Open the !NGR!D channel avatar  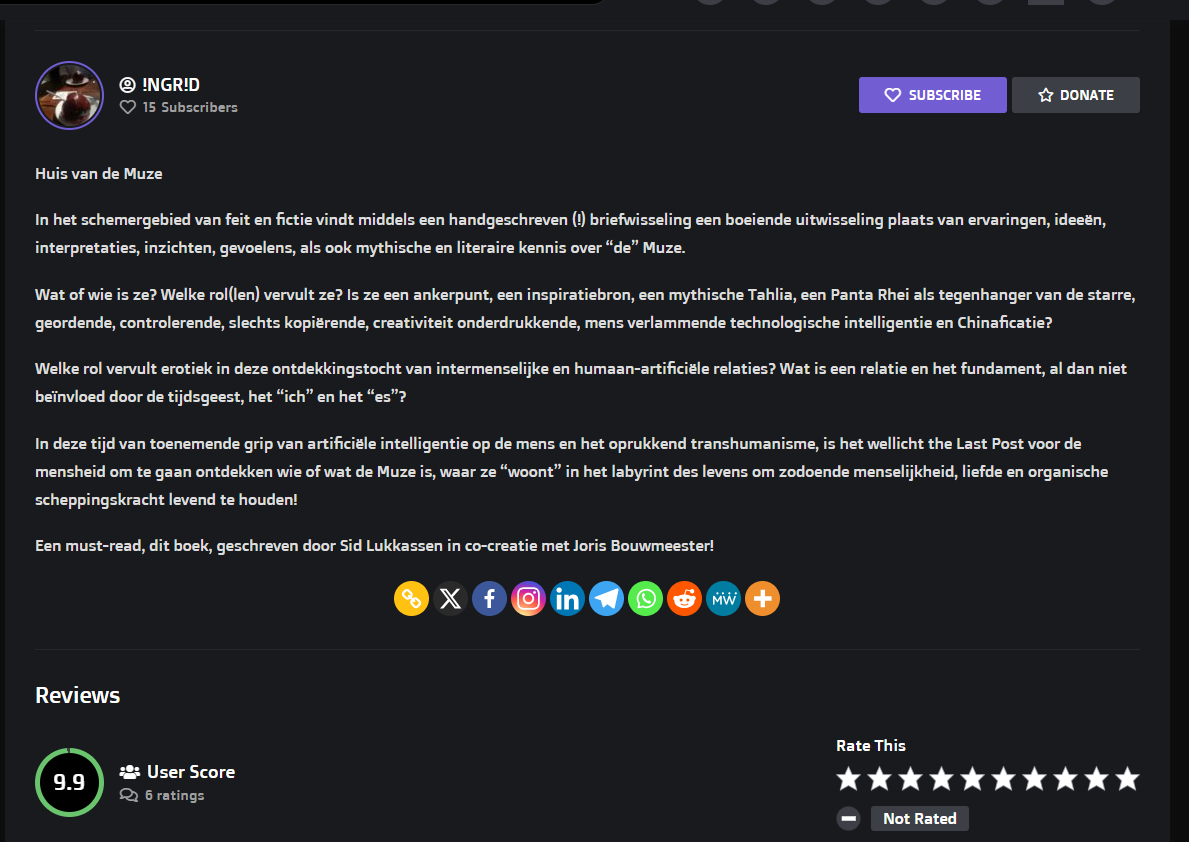69,95
